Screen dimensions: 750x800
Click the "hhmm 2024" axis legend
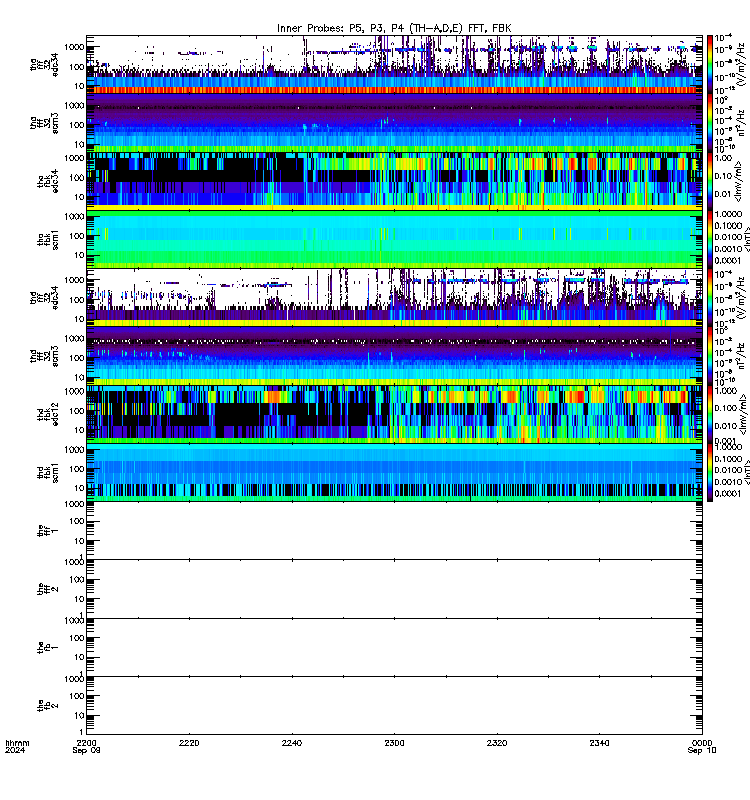[17, 746]
